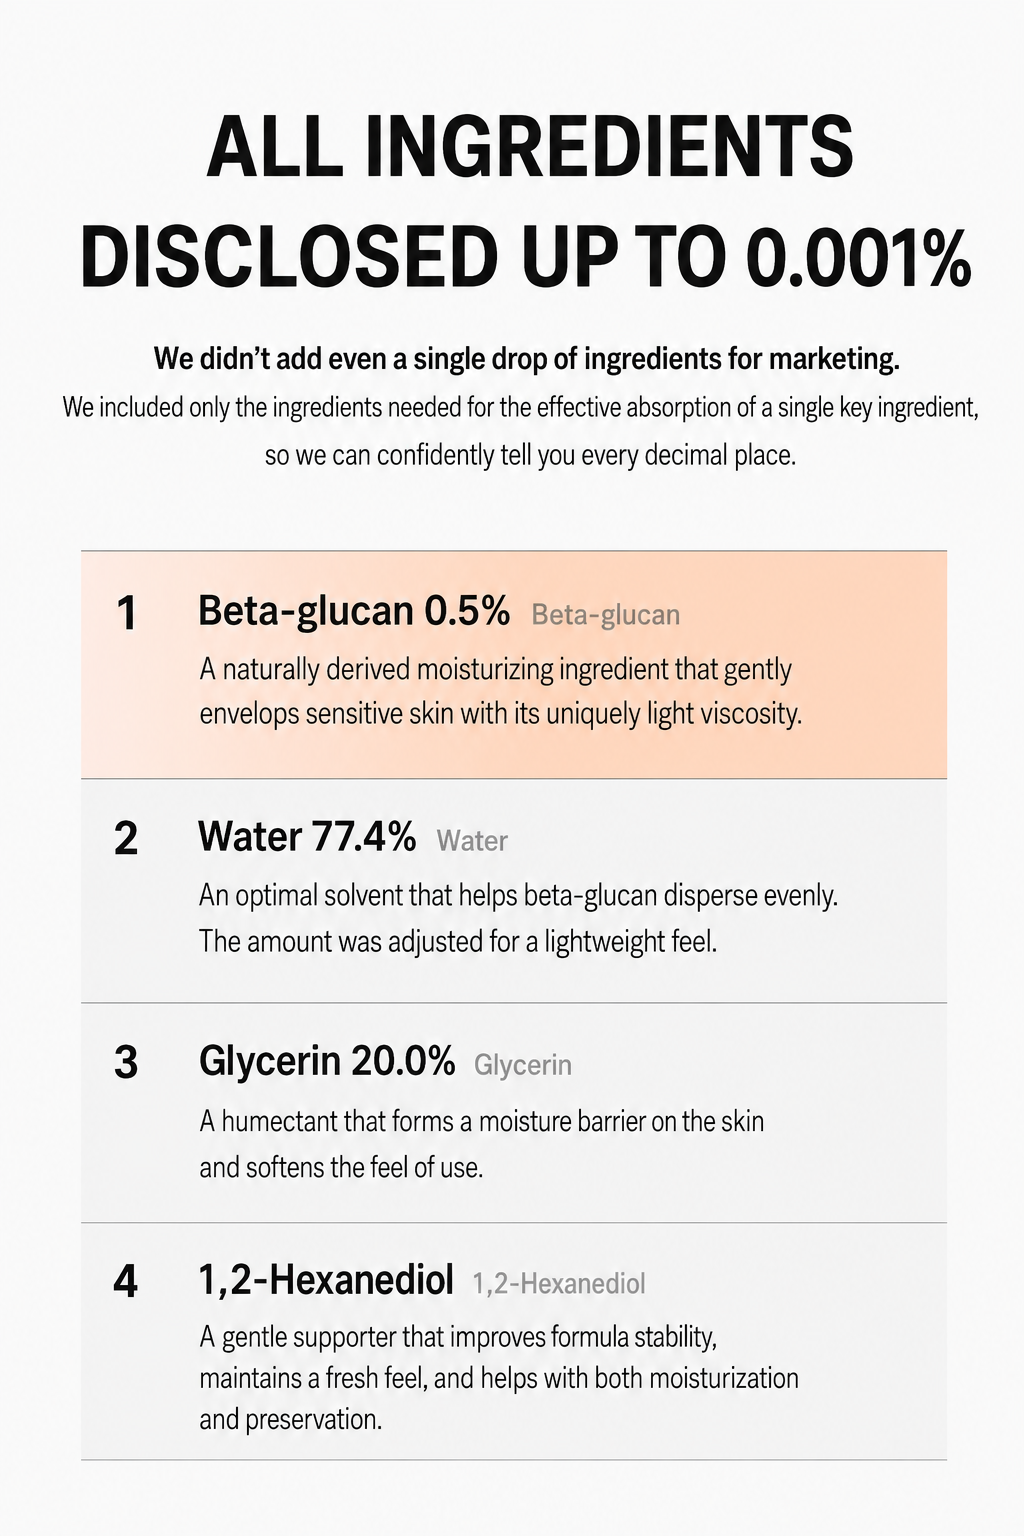Screen dimensions: 1024x1536
Task: Click the peach highlighted Beta-glucan row
Action: (514, 665)
